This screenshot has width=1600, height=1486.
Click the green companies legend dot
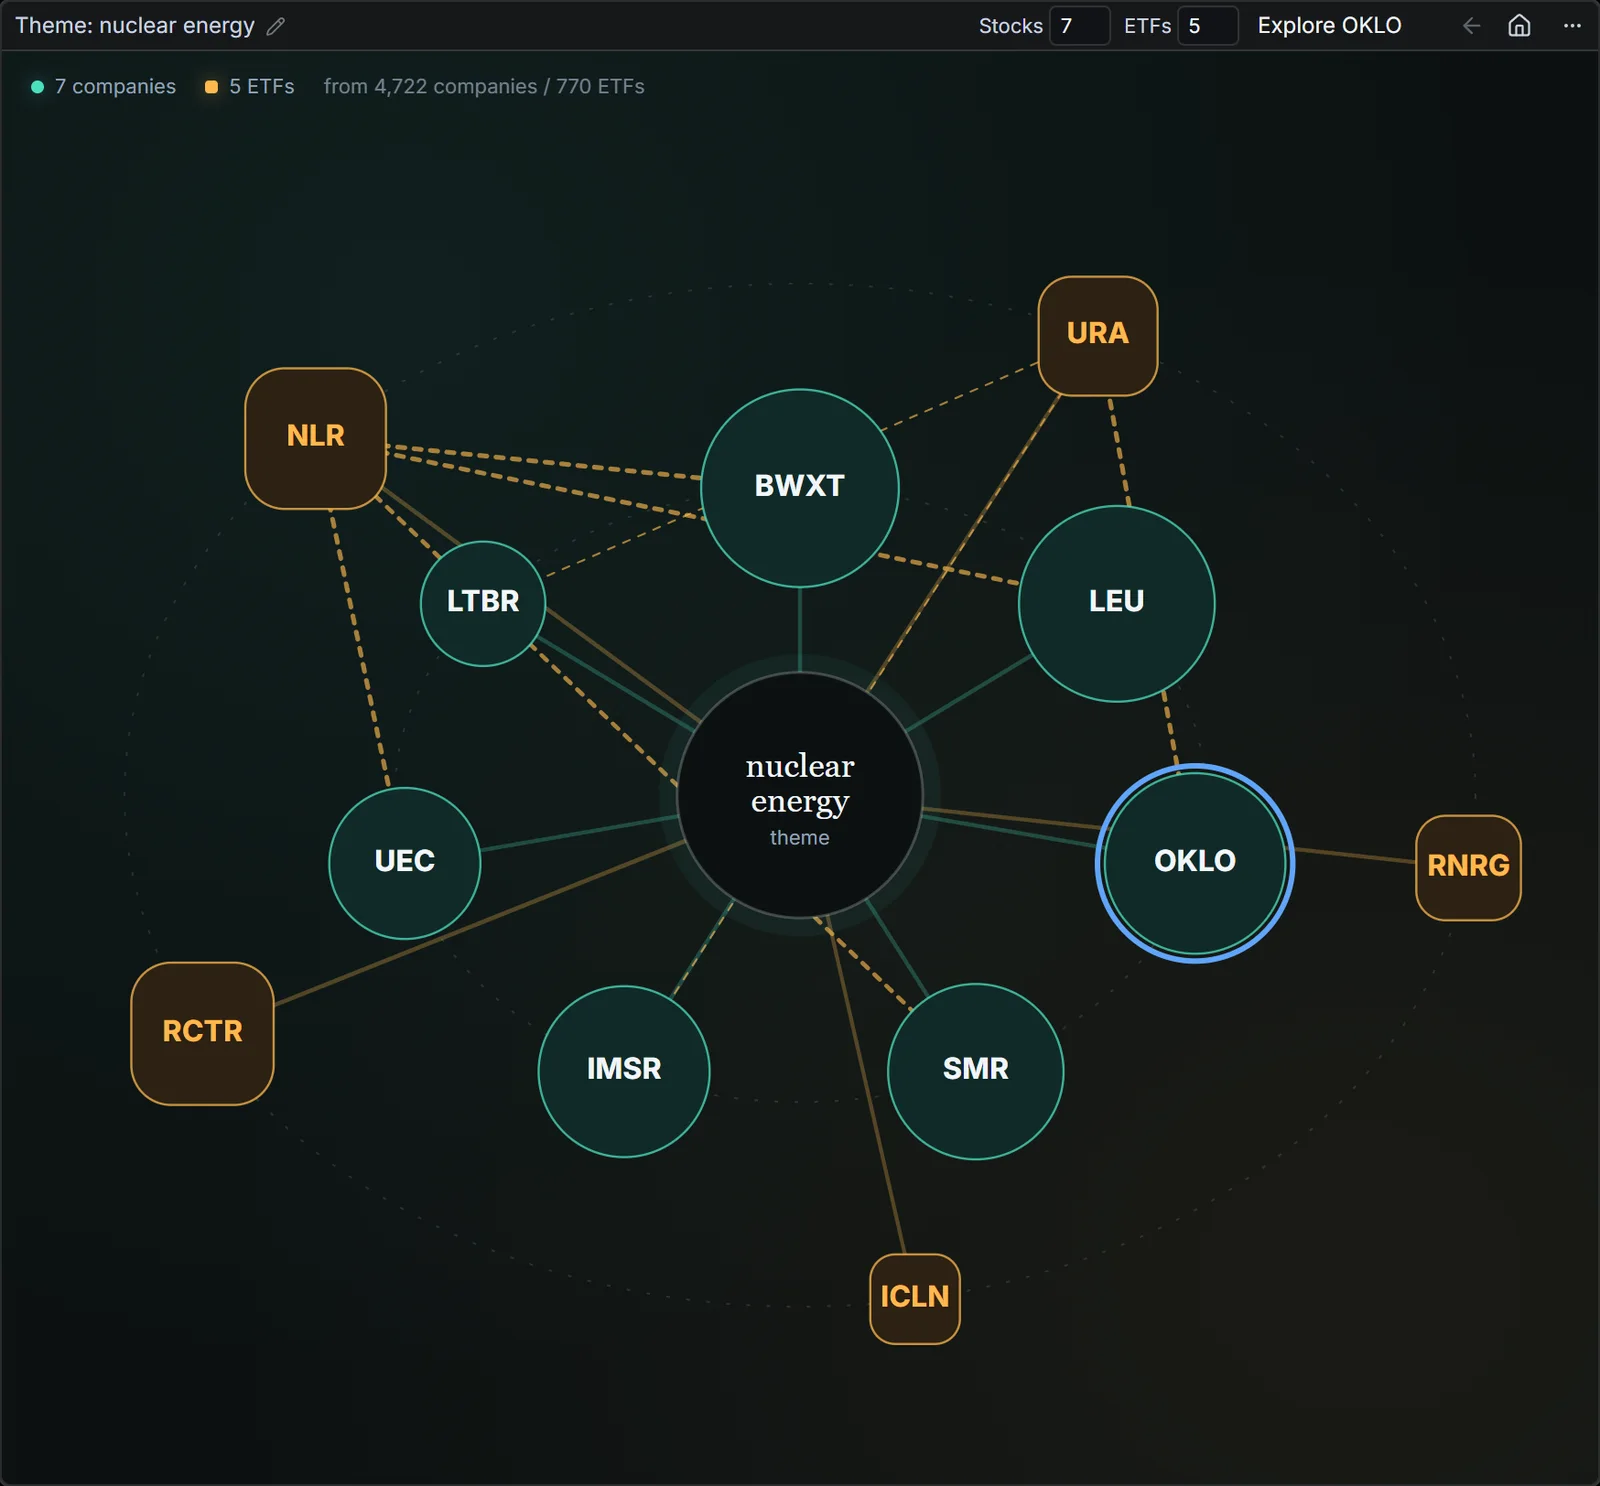38,87
